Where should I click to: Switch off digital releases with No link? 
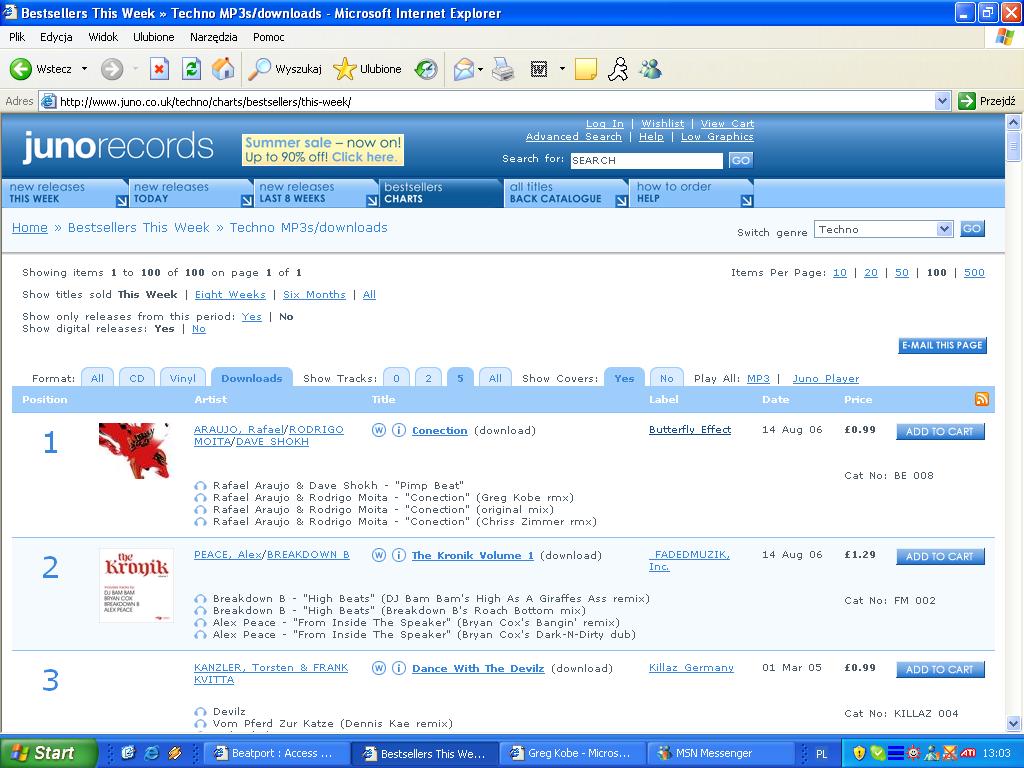199,328
